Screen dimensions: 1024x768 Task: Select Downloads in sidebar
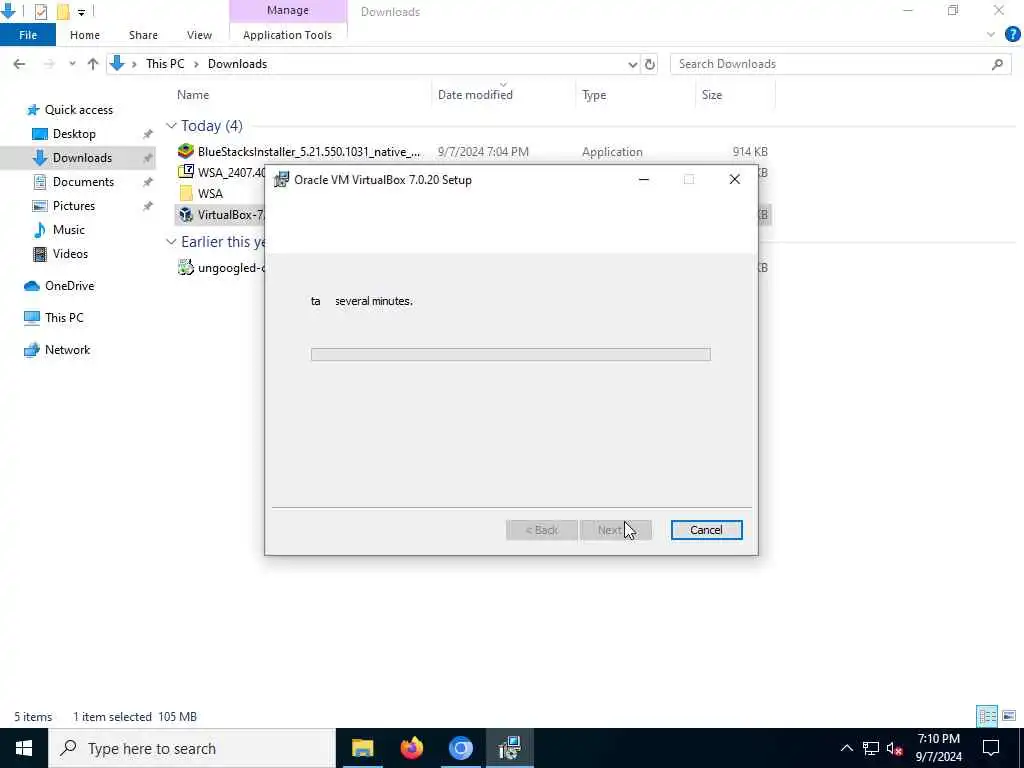(82, 158)
